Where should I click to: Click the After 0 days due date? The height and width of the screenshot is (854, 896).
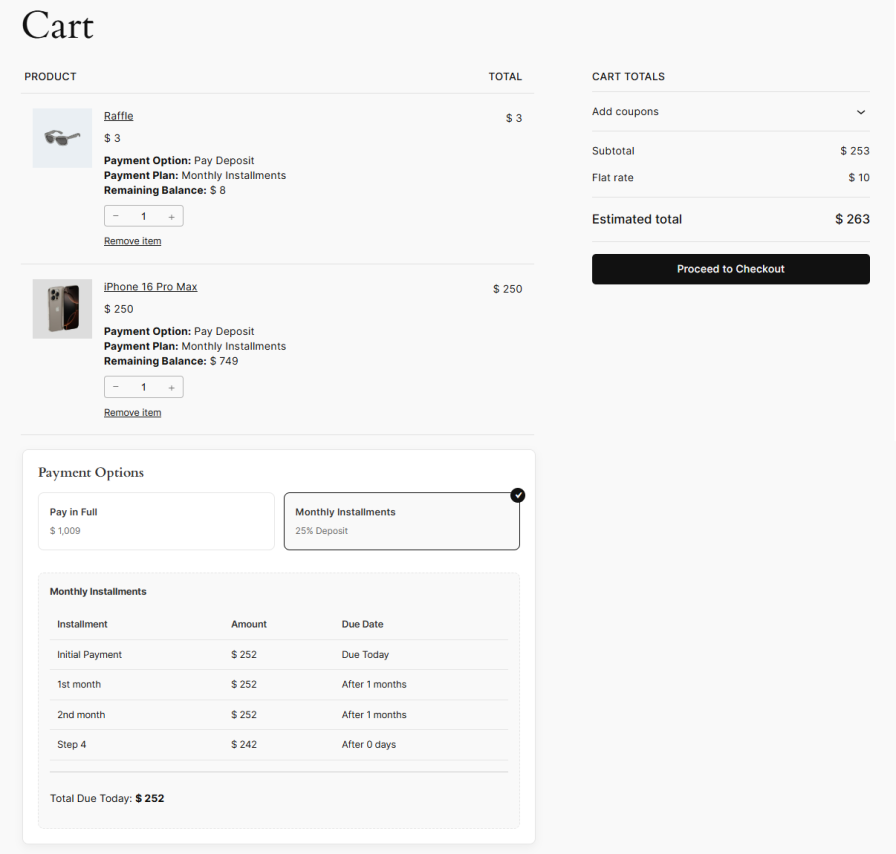(x=369, y=744)
